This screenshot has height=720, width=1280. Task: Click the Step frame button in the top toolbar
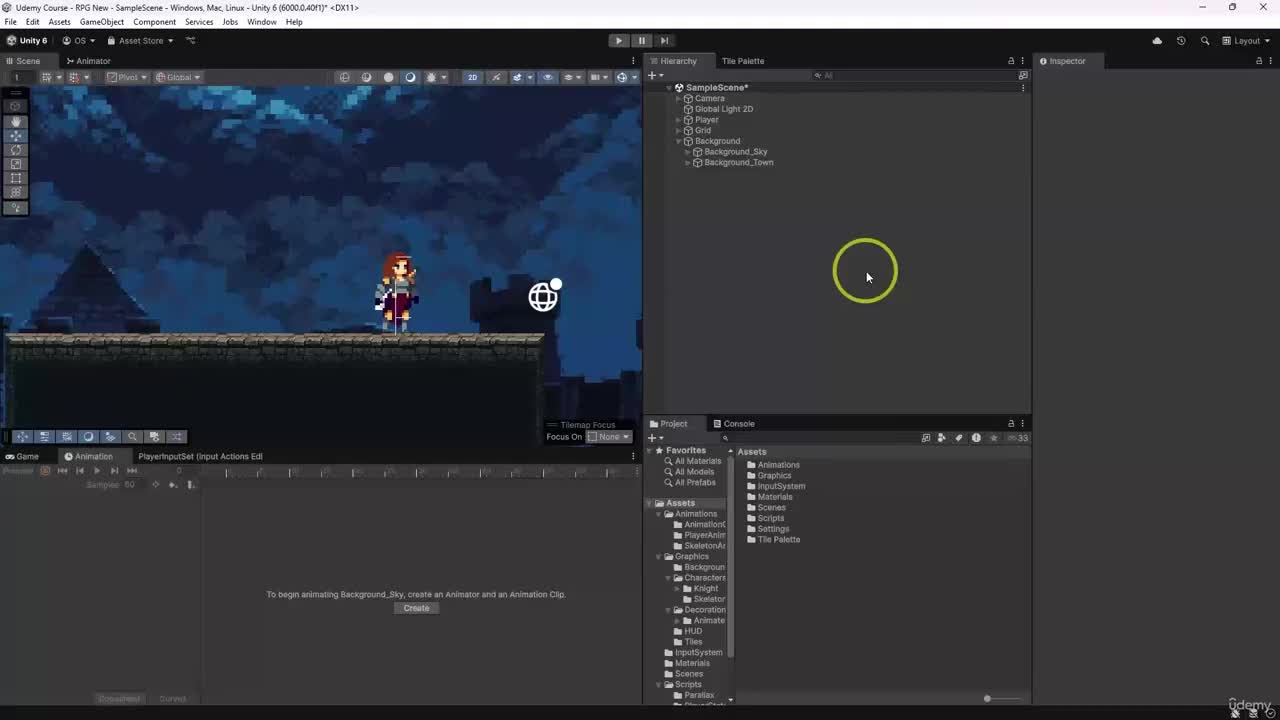tap(664, 41)
